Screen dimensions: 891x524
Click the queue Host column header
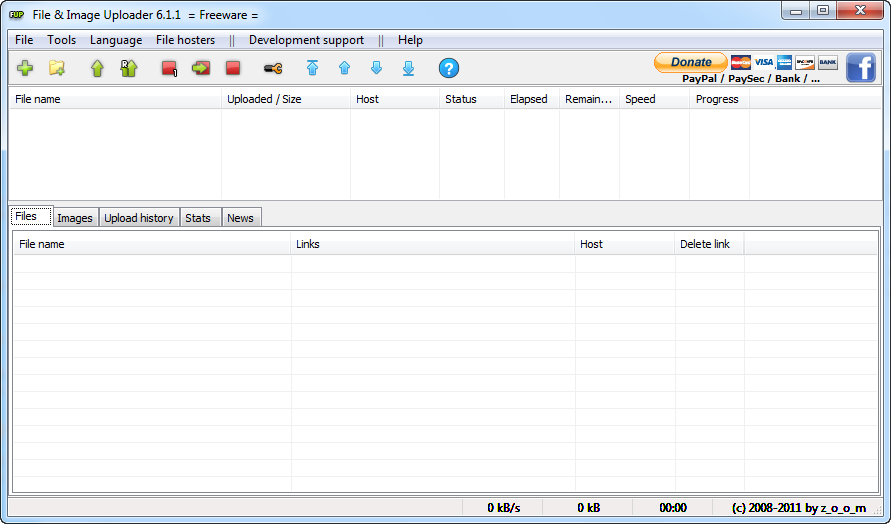(395, 99)
